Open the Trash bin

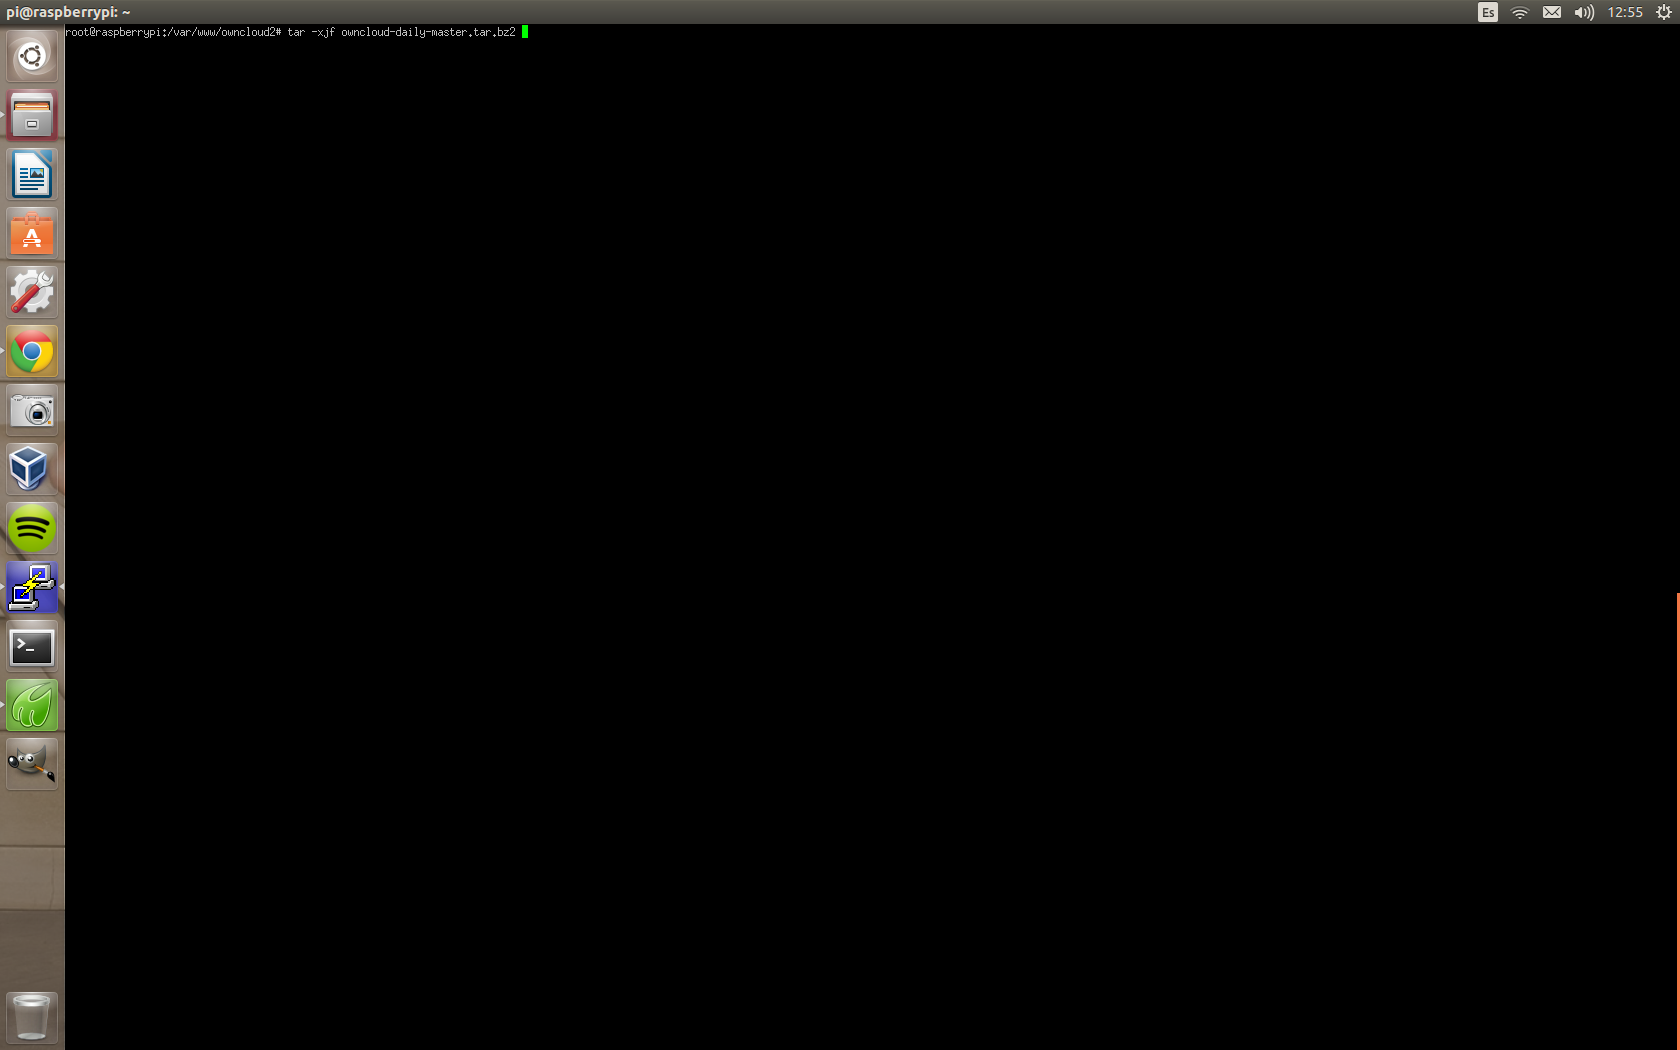(x=32, y=1017)
